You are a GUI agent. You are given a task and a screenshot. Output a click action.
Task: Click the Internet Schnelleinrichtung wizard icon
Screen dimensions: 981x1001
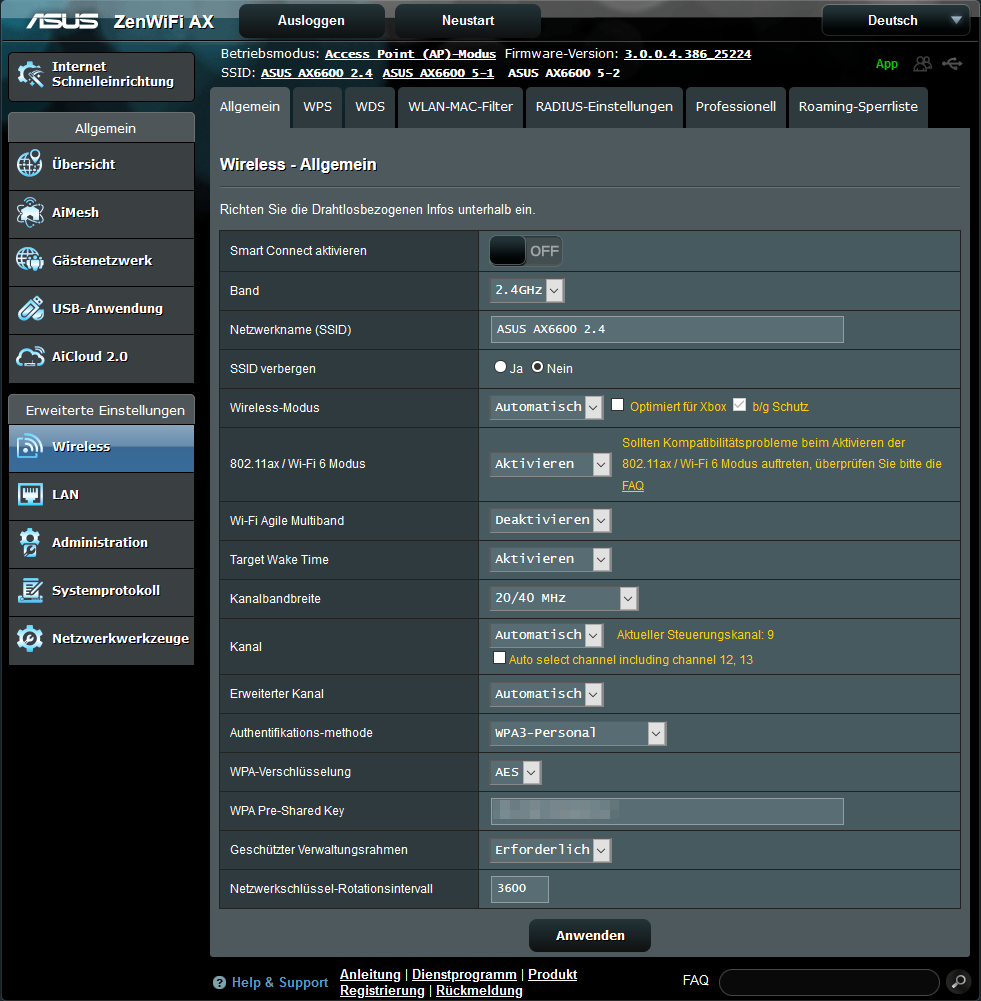30,74
